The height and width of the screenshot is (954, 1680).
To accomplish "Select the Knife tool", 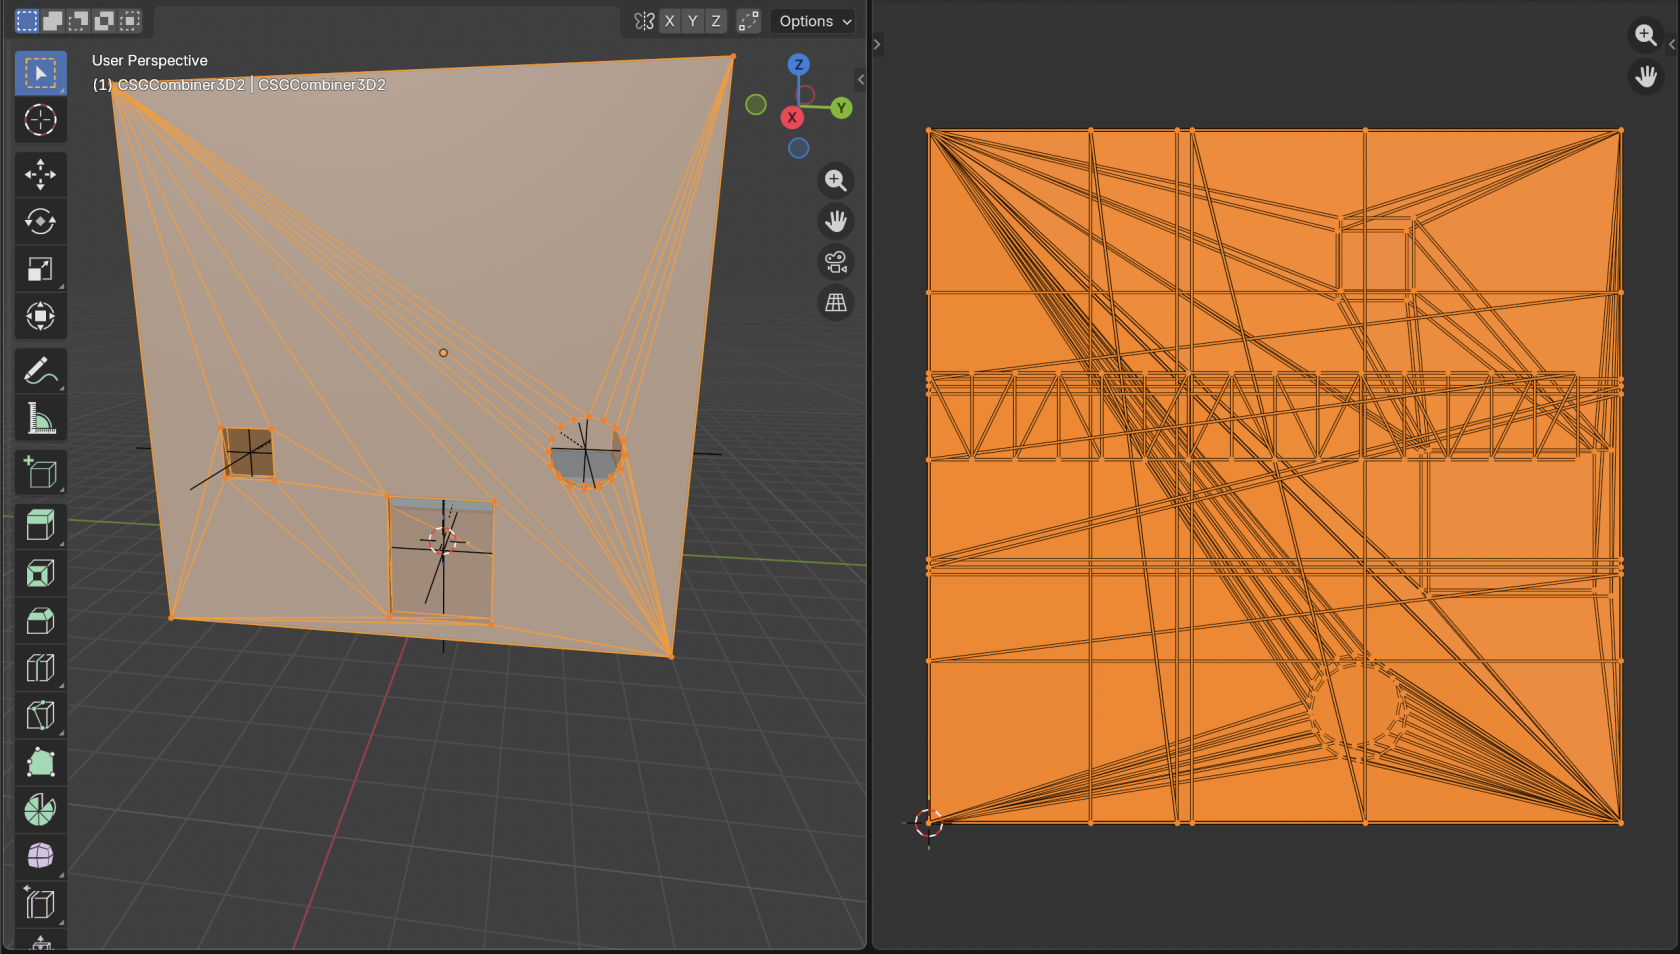I will 40,714.
